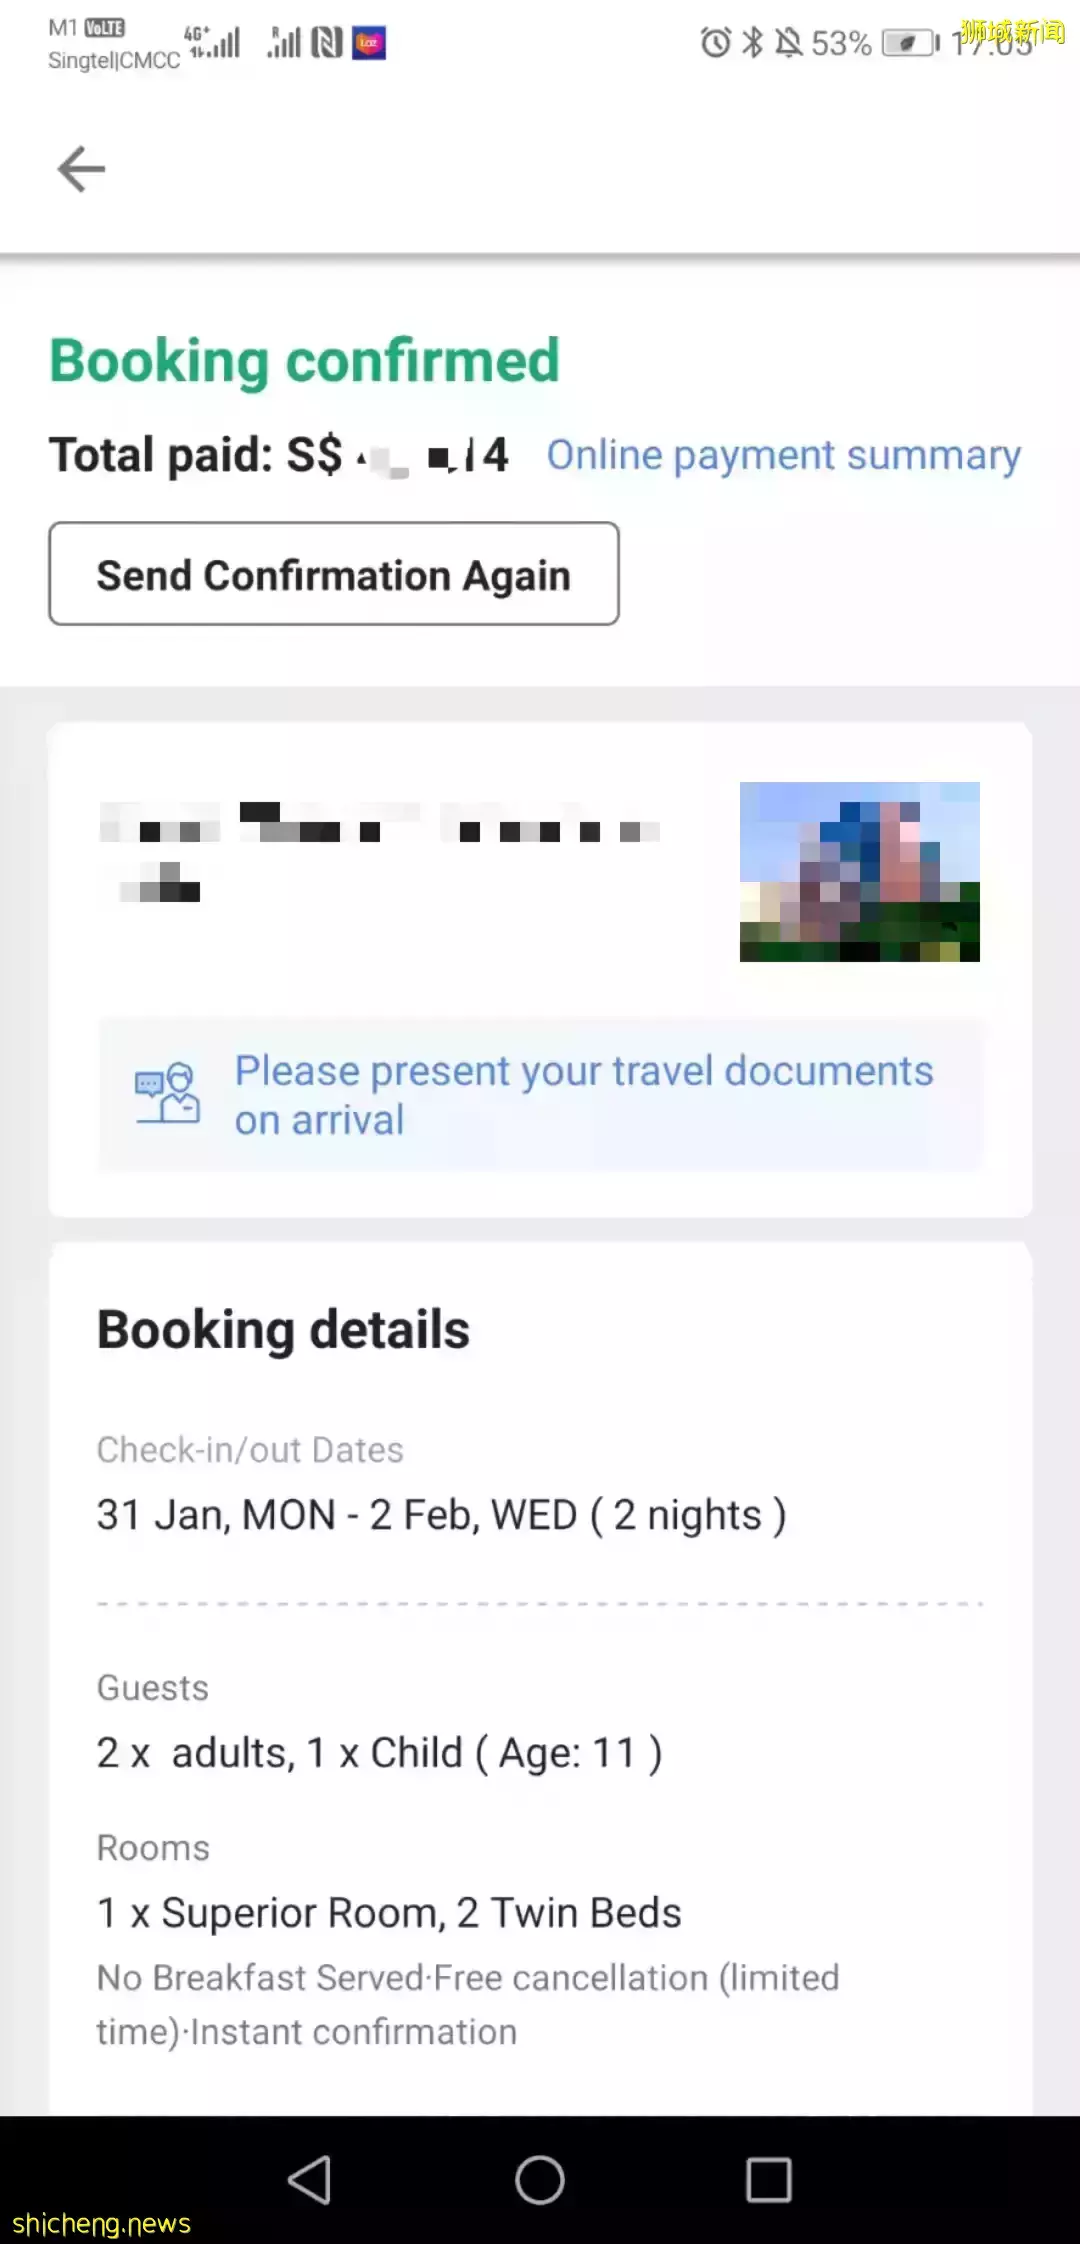Tap the alarm clock status icon
1080x2244 pixels.
pos(715,43)
